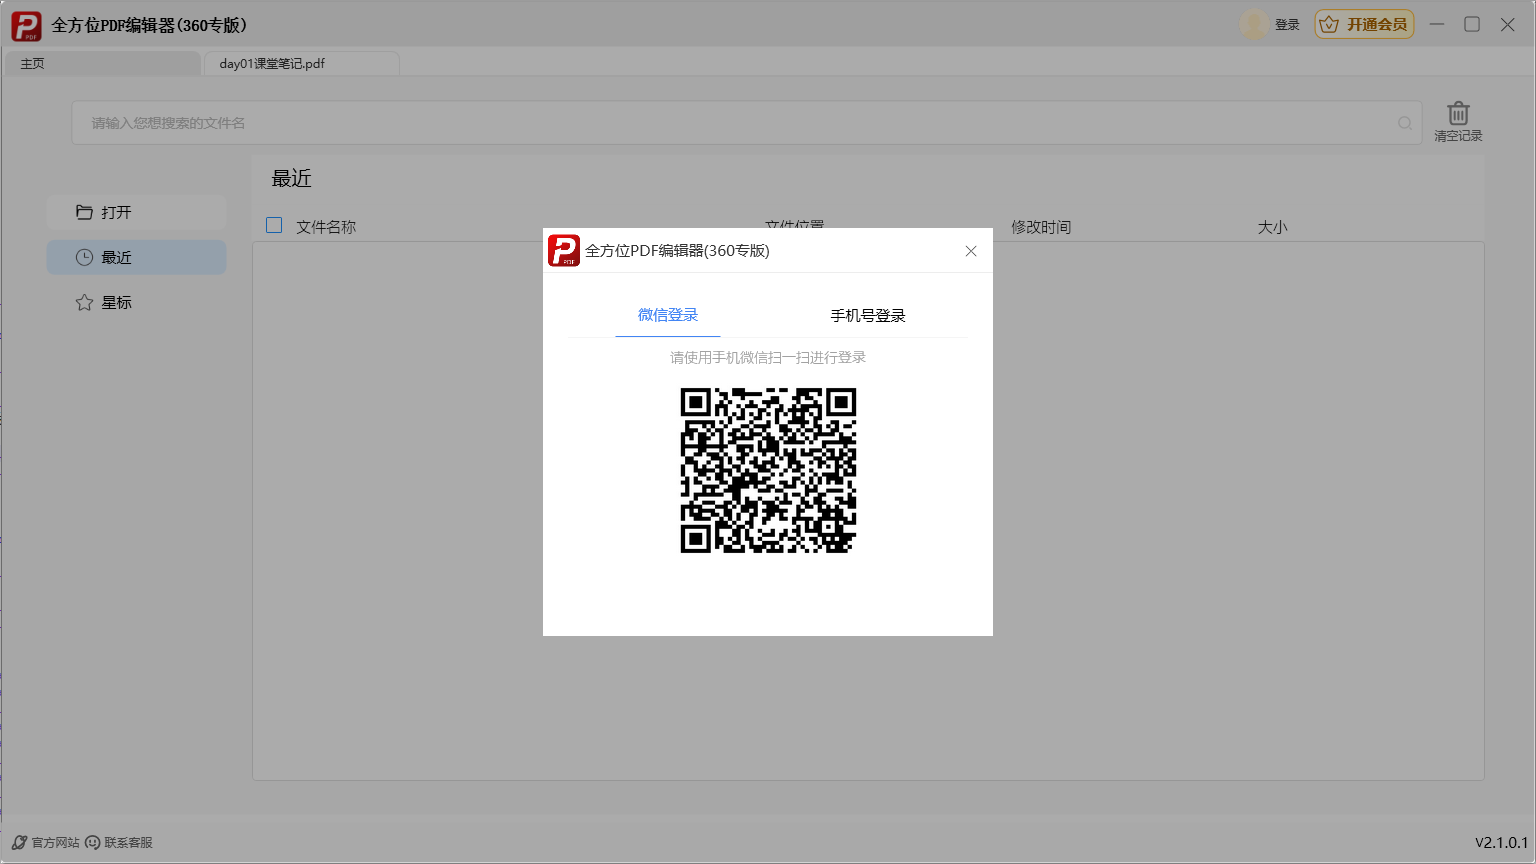The height and width of the screenshot is (864, 1536).
Task: Click the PDF editor logo in title bar
Action: (26, 26)
